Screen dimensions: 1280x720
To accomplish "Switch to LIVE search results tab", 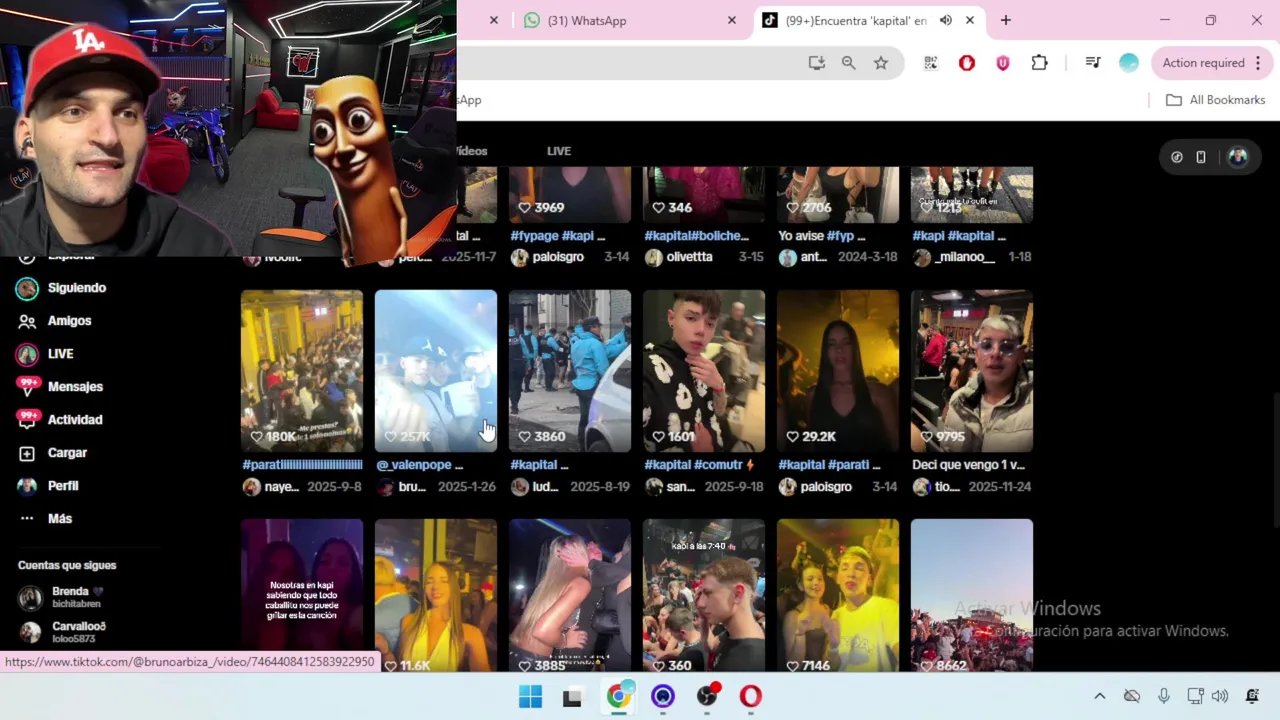I will click(x=559, y=151).
